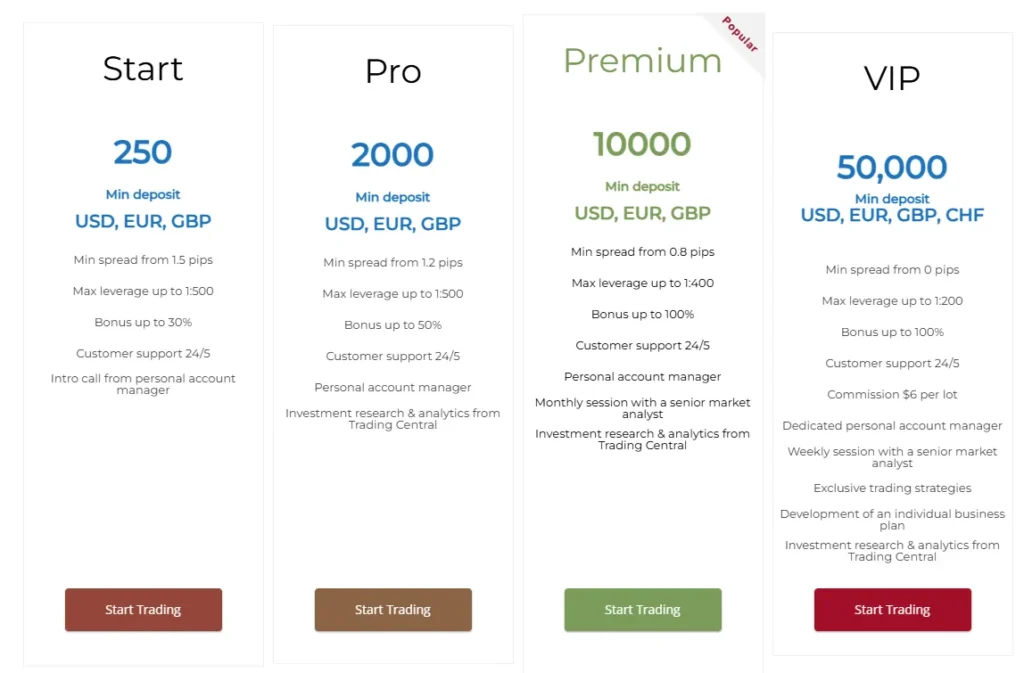Select Bonus up to 50% on Pro plan

coord(392,324)
